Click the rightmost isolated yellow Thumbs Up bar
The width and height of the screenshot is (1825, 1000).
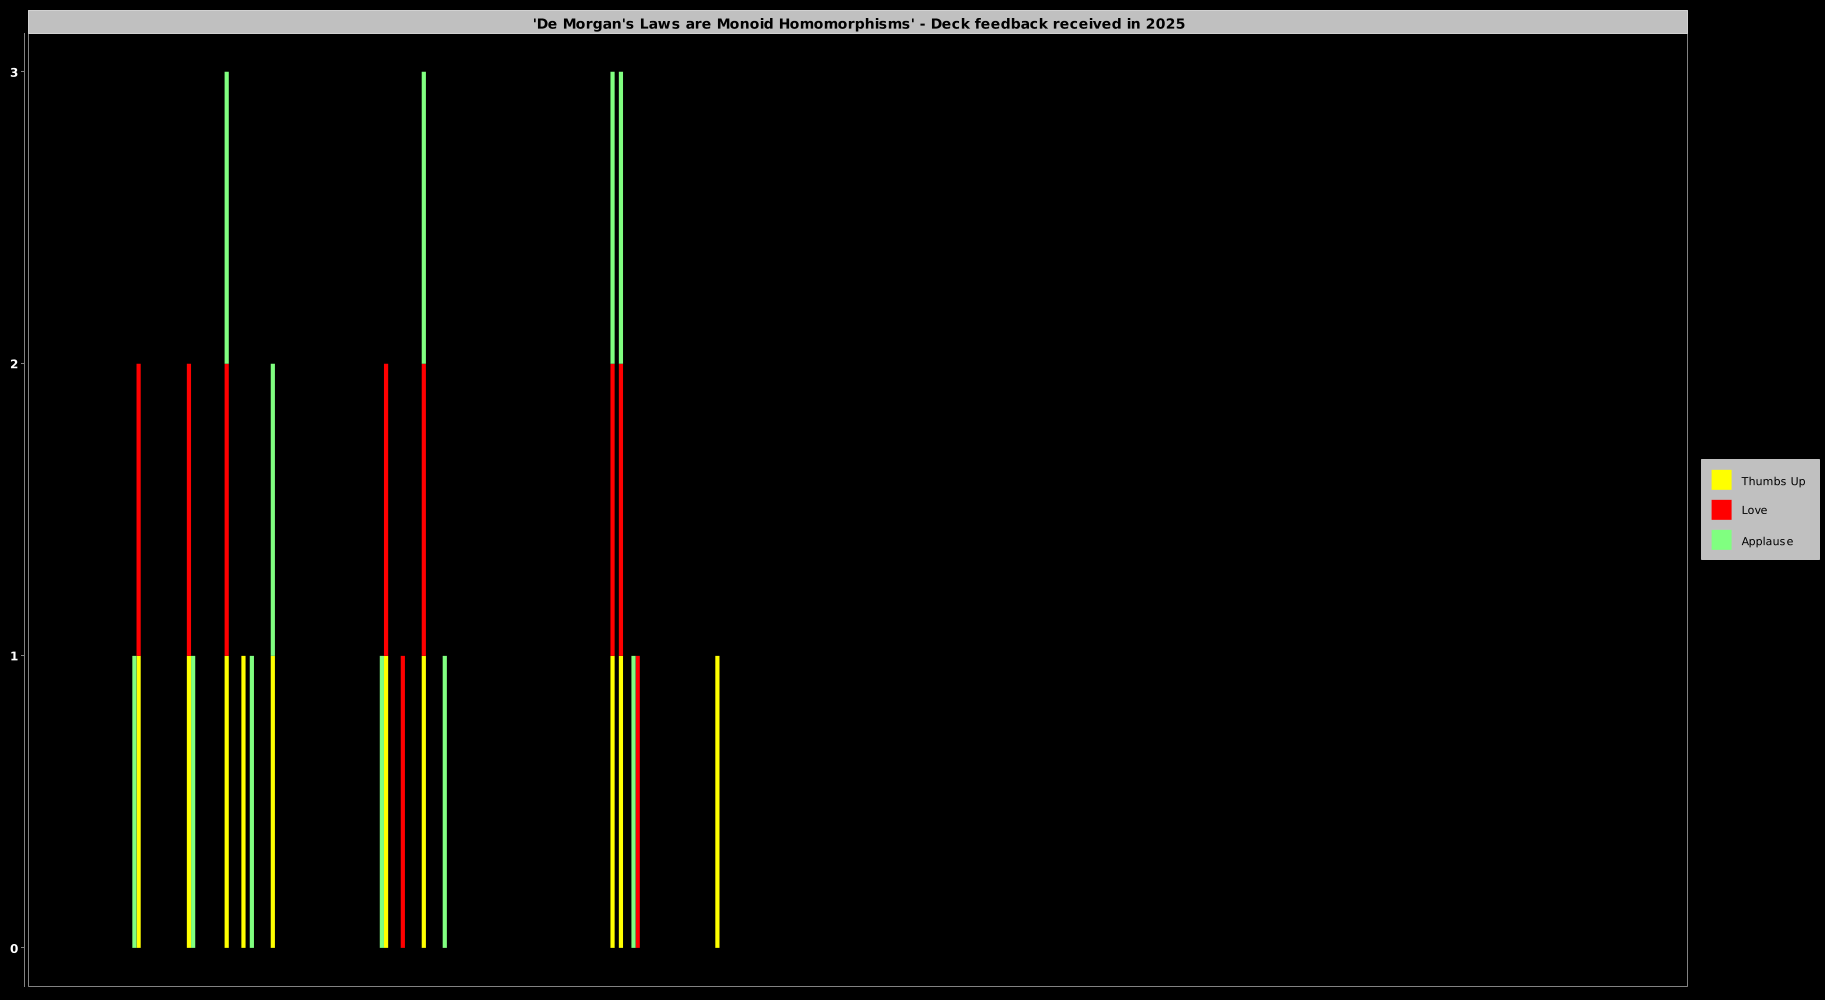717,802
